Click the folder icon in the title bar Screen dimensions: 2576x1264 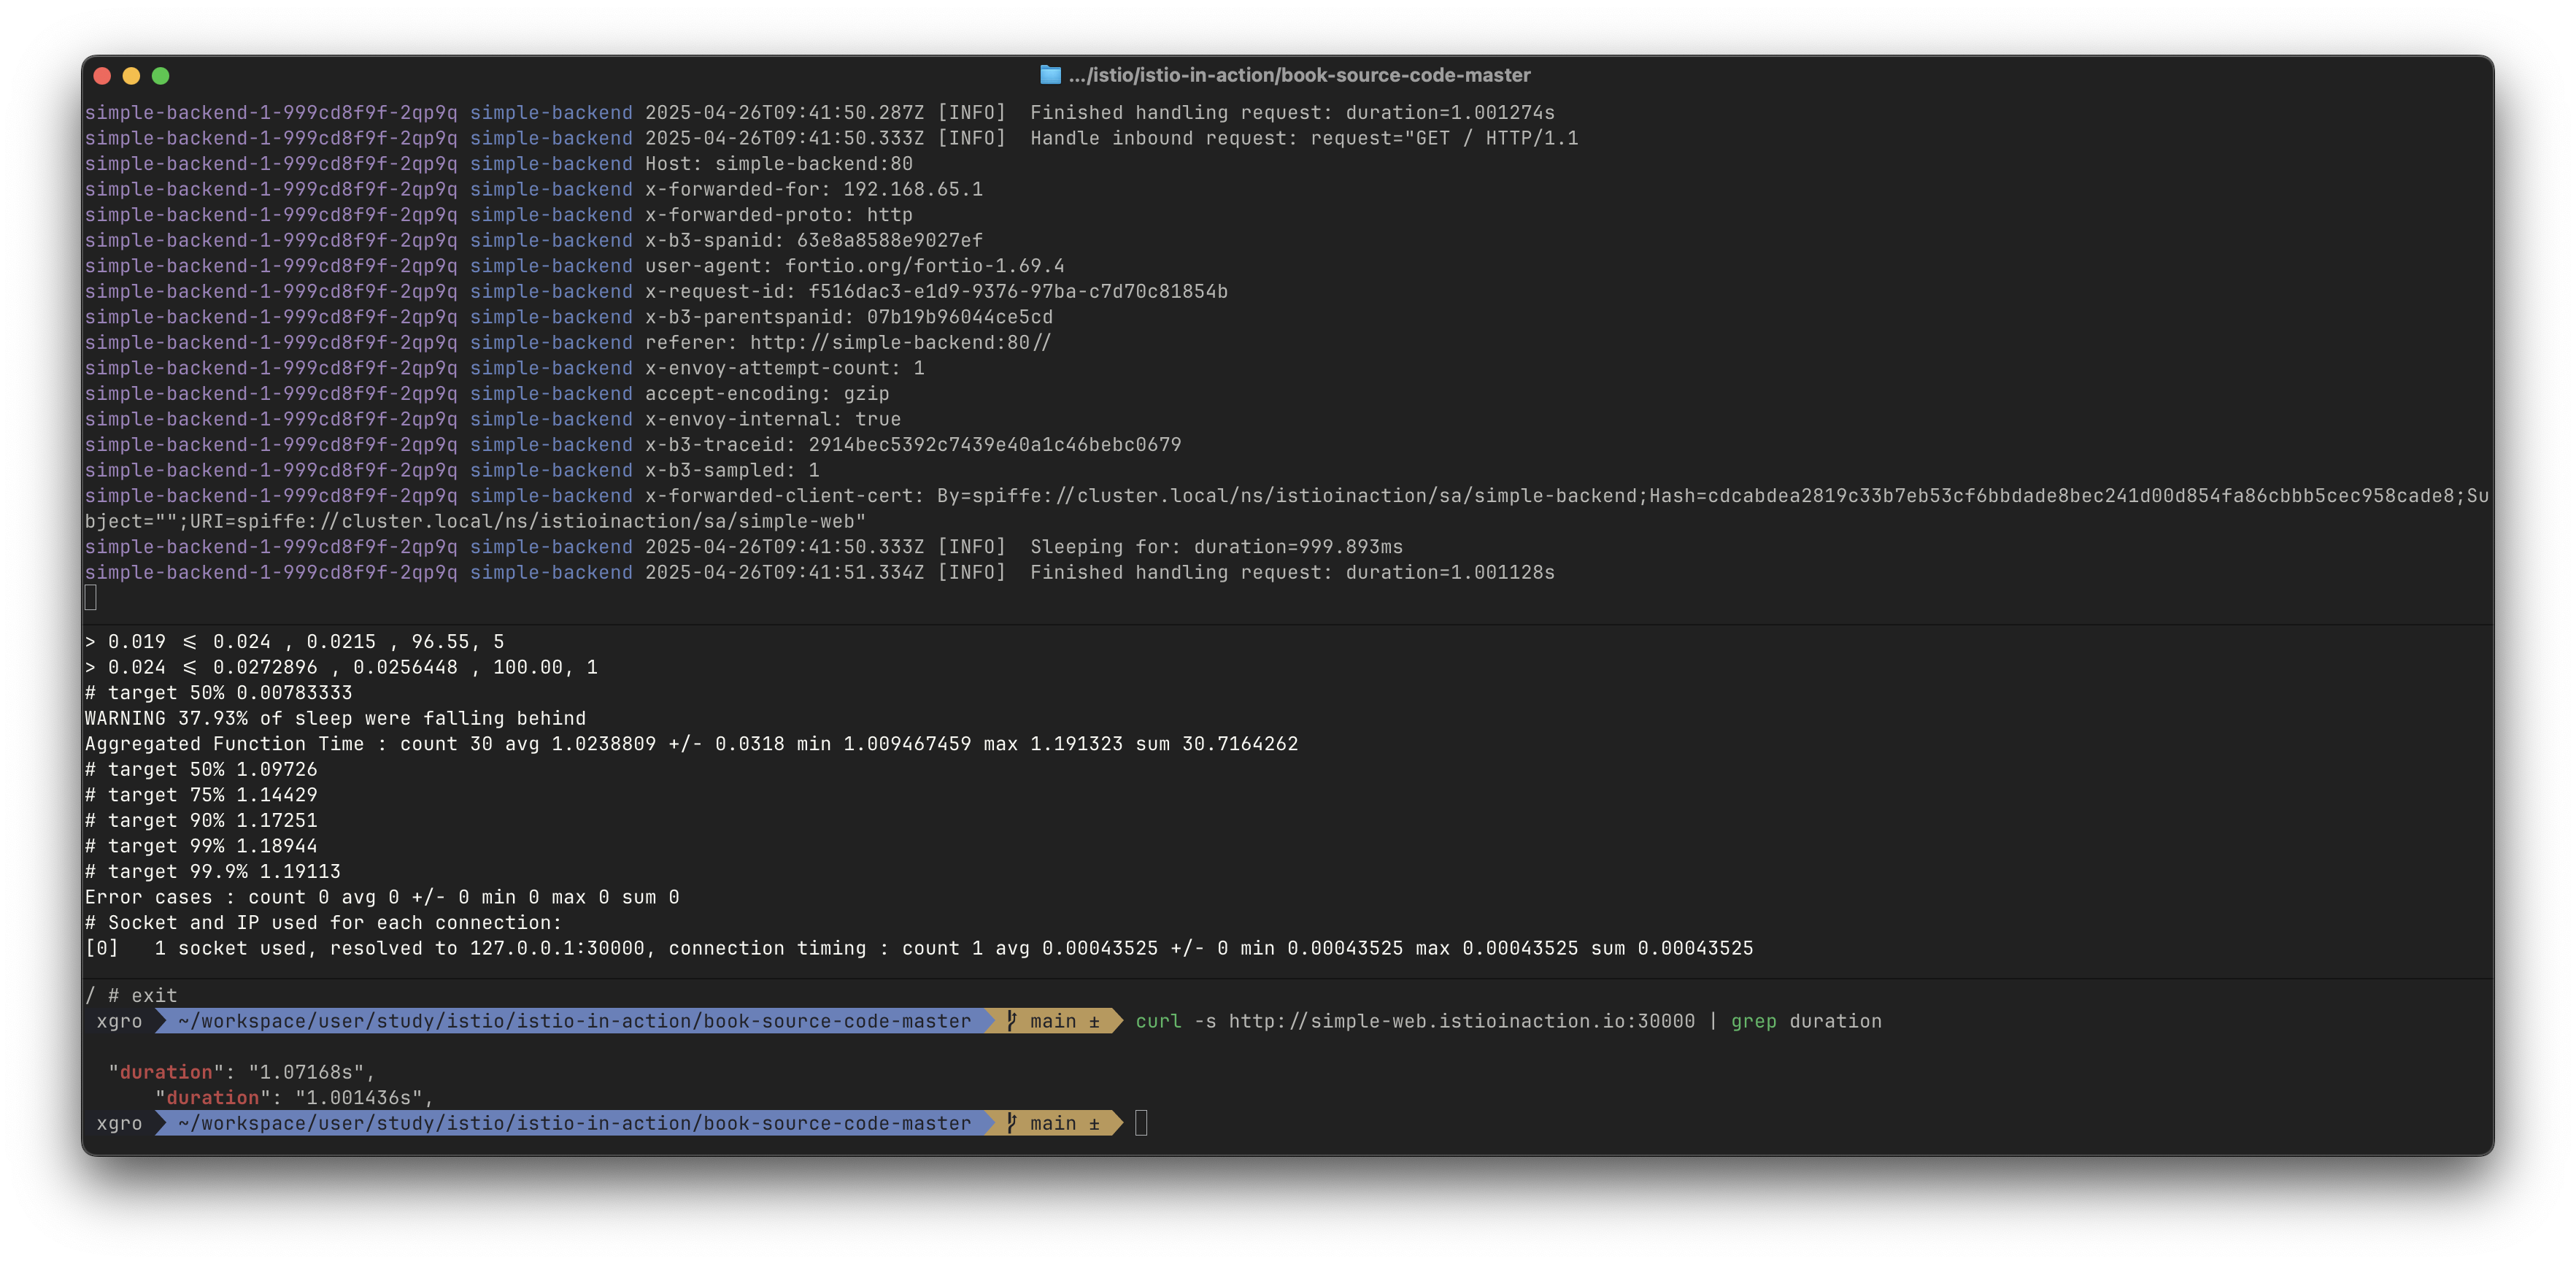pos(1050,75)
